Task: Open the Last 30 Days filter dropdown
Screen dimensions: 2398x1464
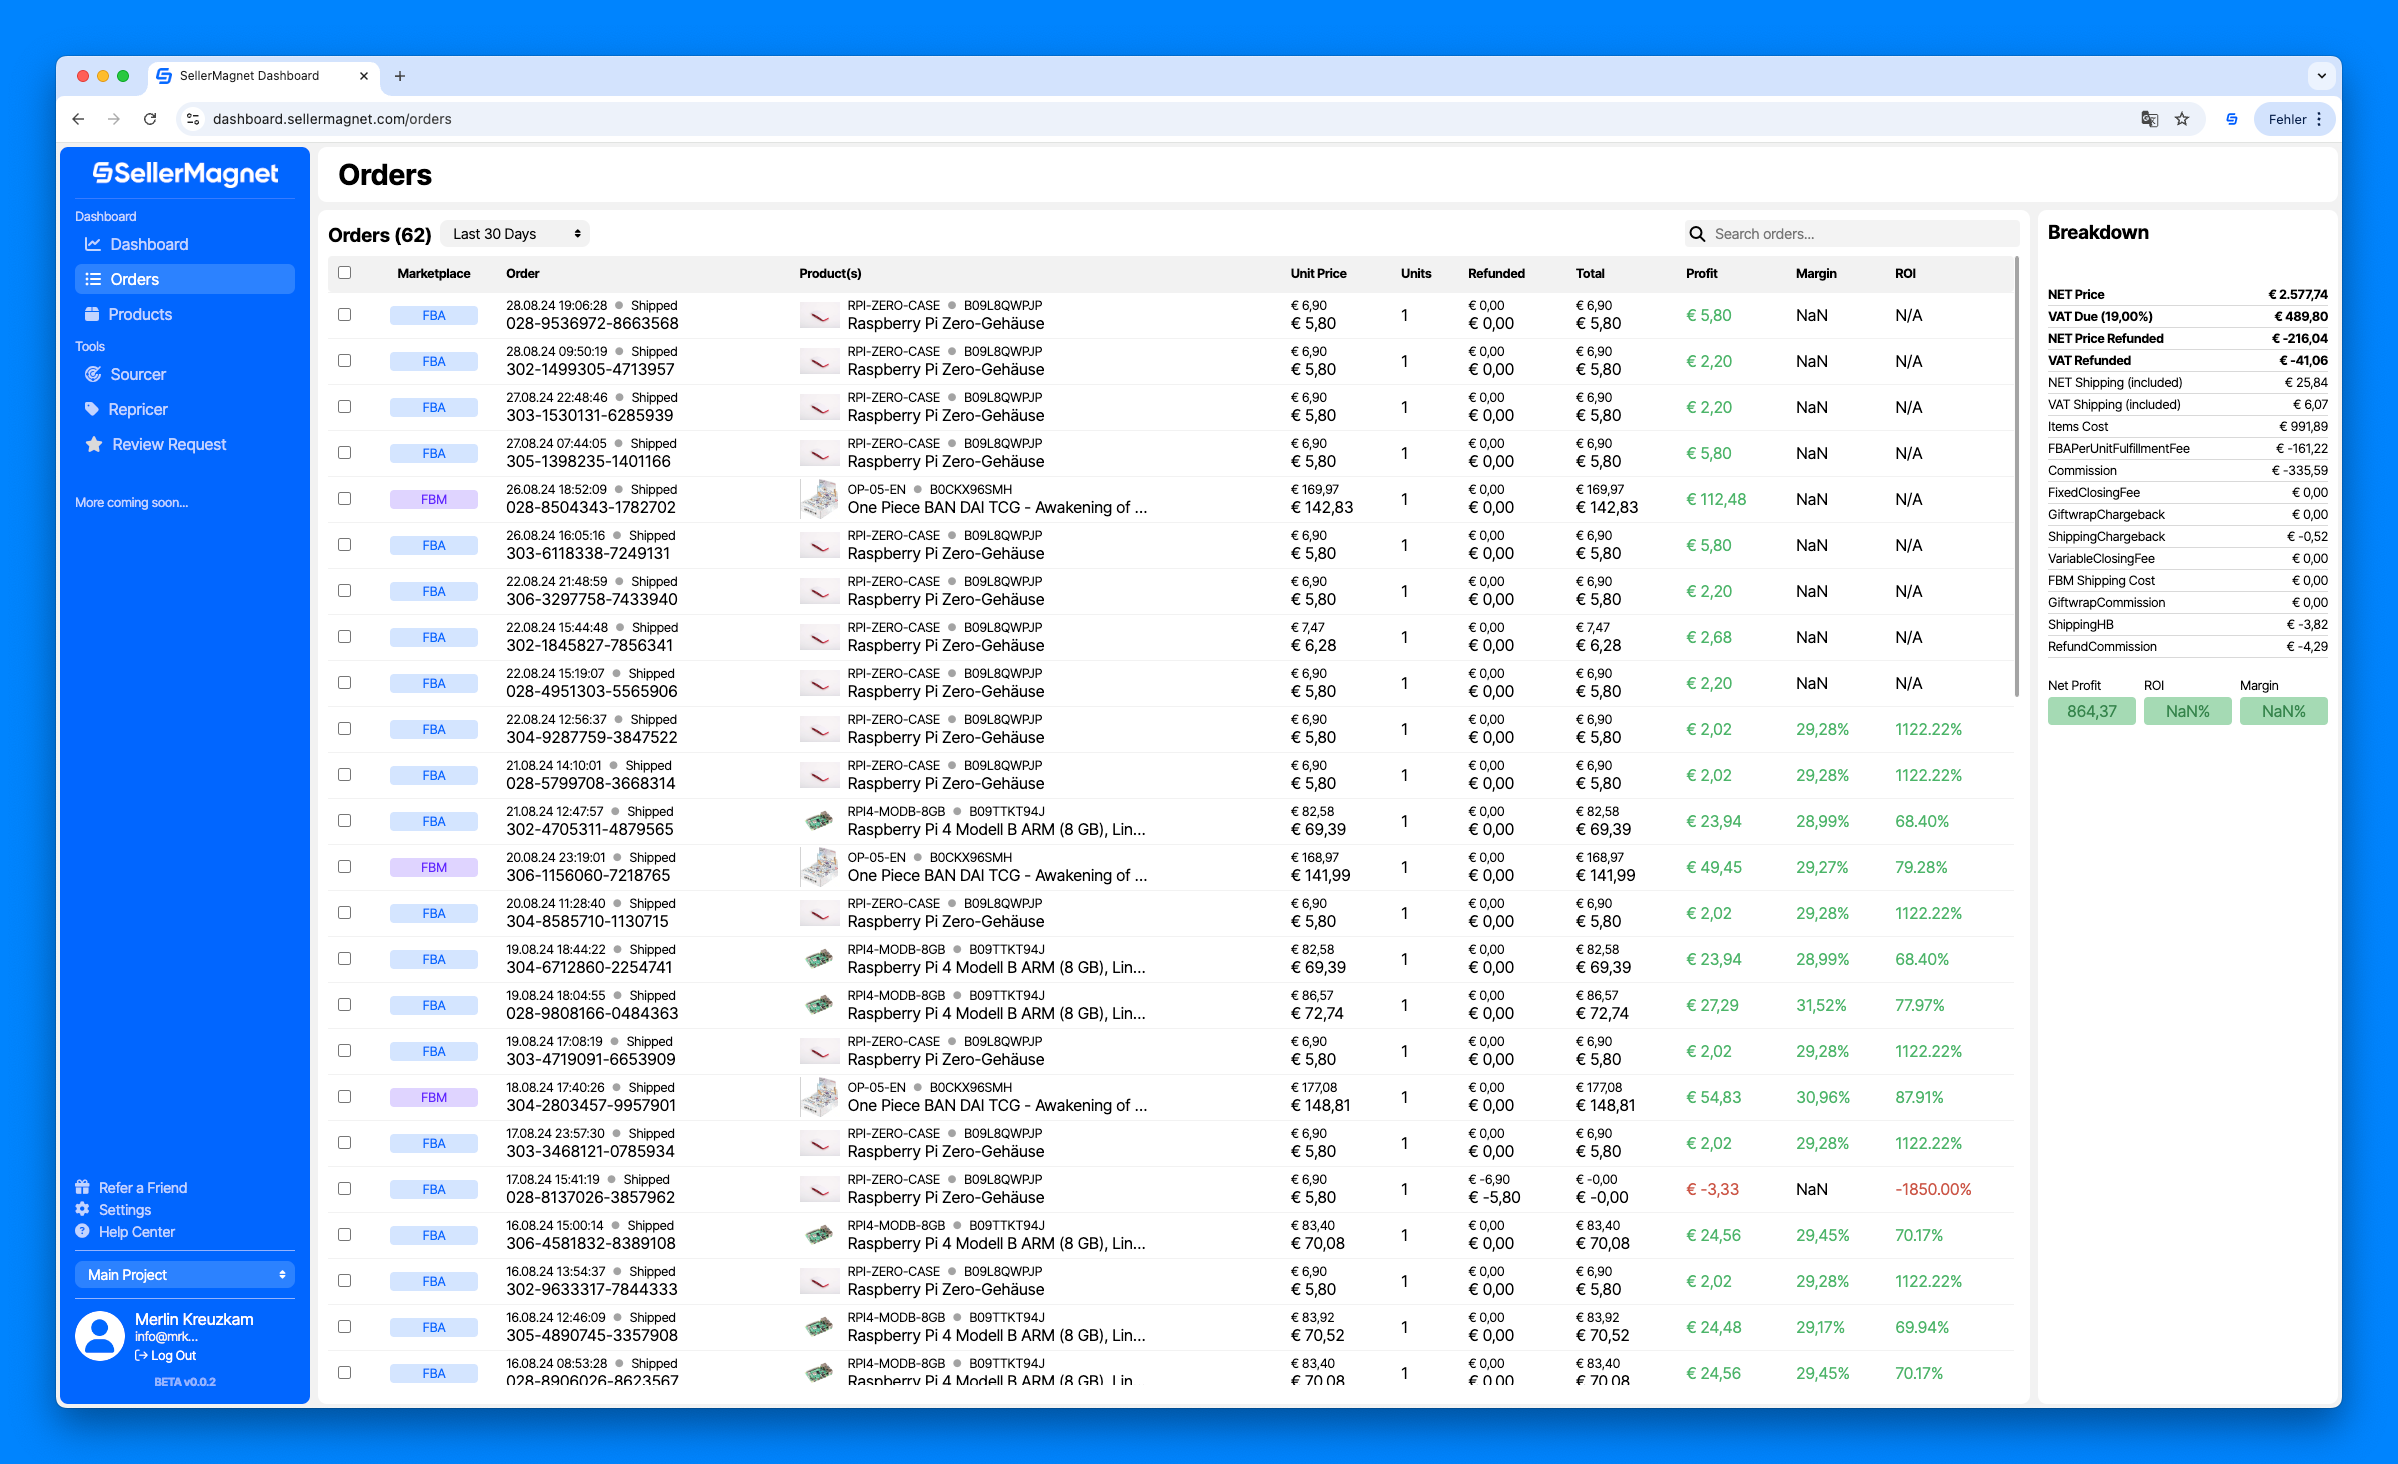Action: click(x=514, y=233)
